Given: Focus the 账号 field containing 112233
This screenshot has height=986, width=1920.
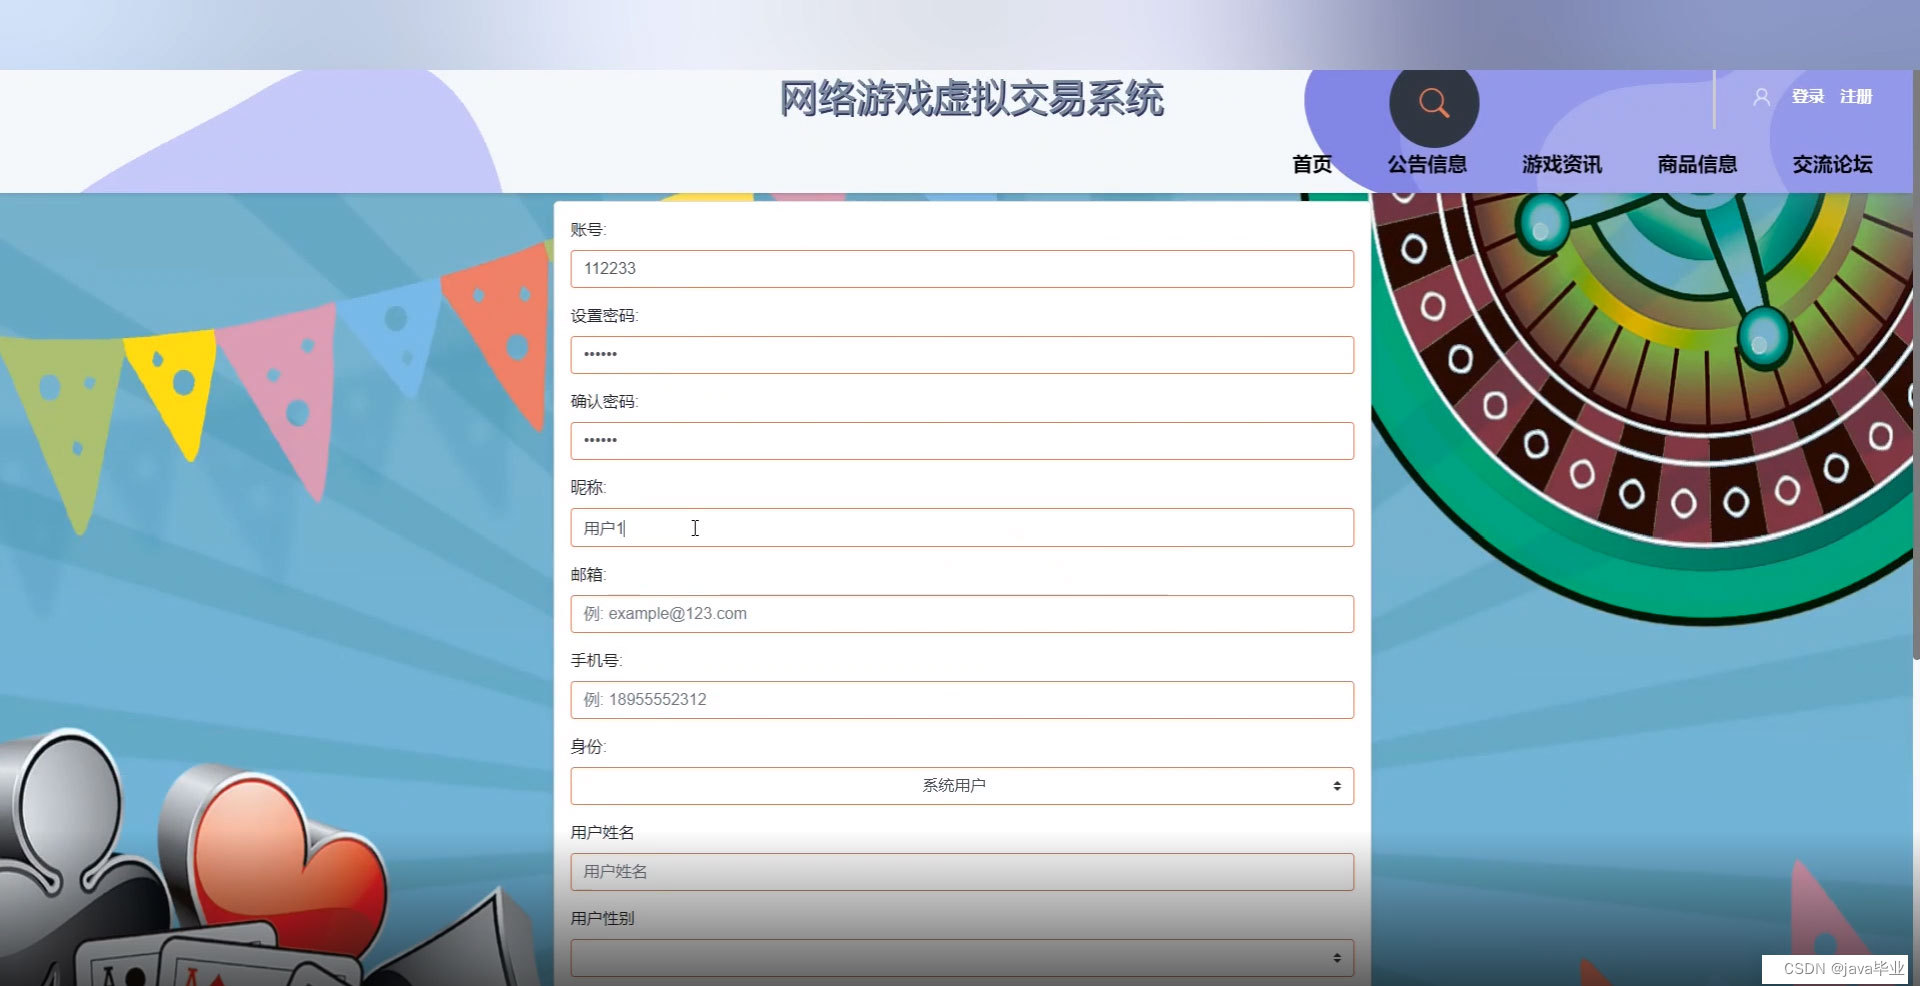Looking at the screenshot, I should tap(962, 269).
